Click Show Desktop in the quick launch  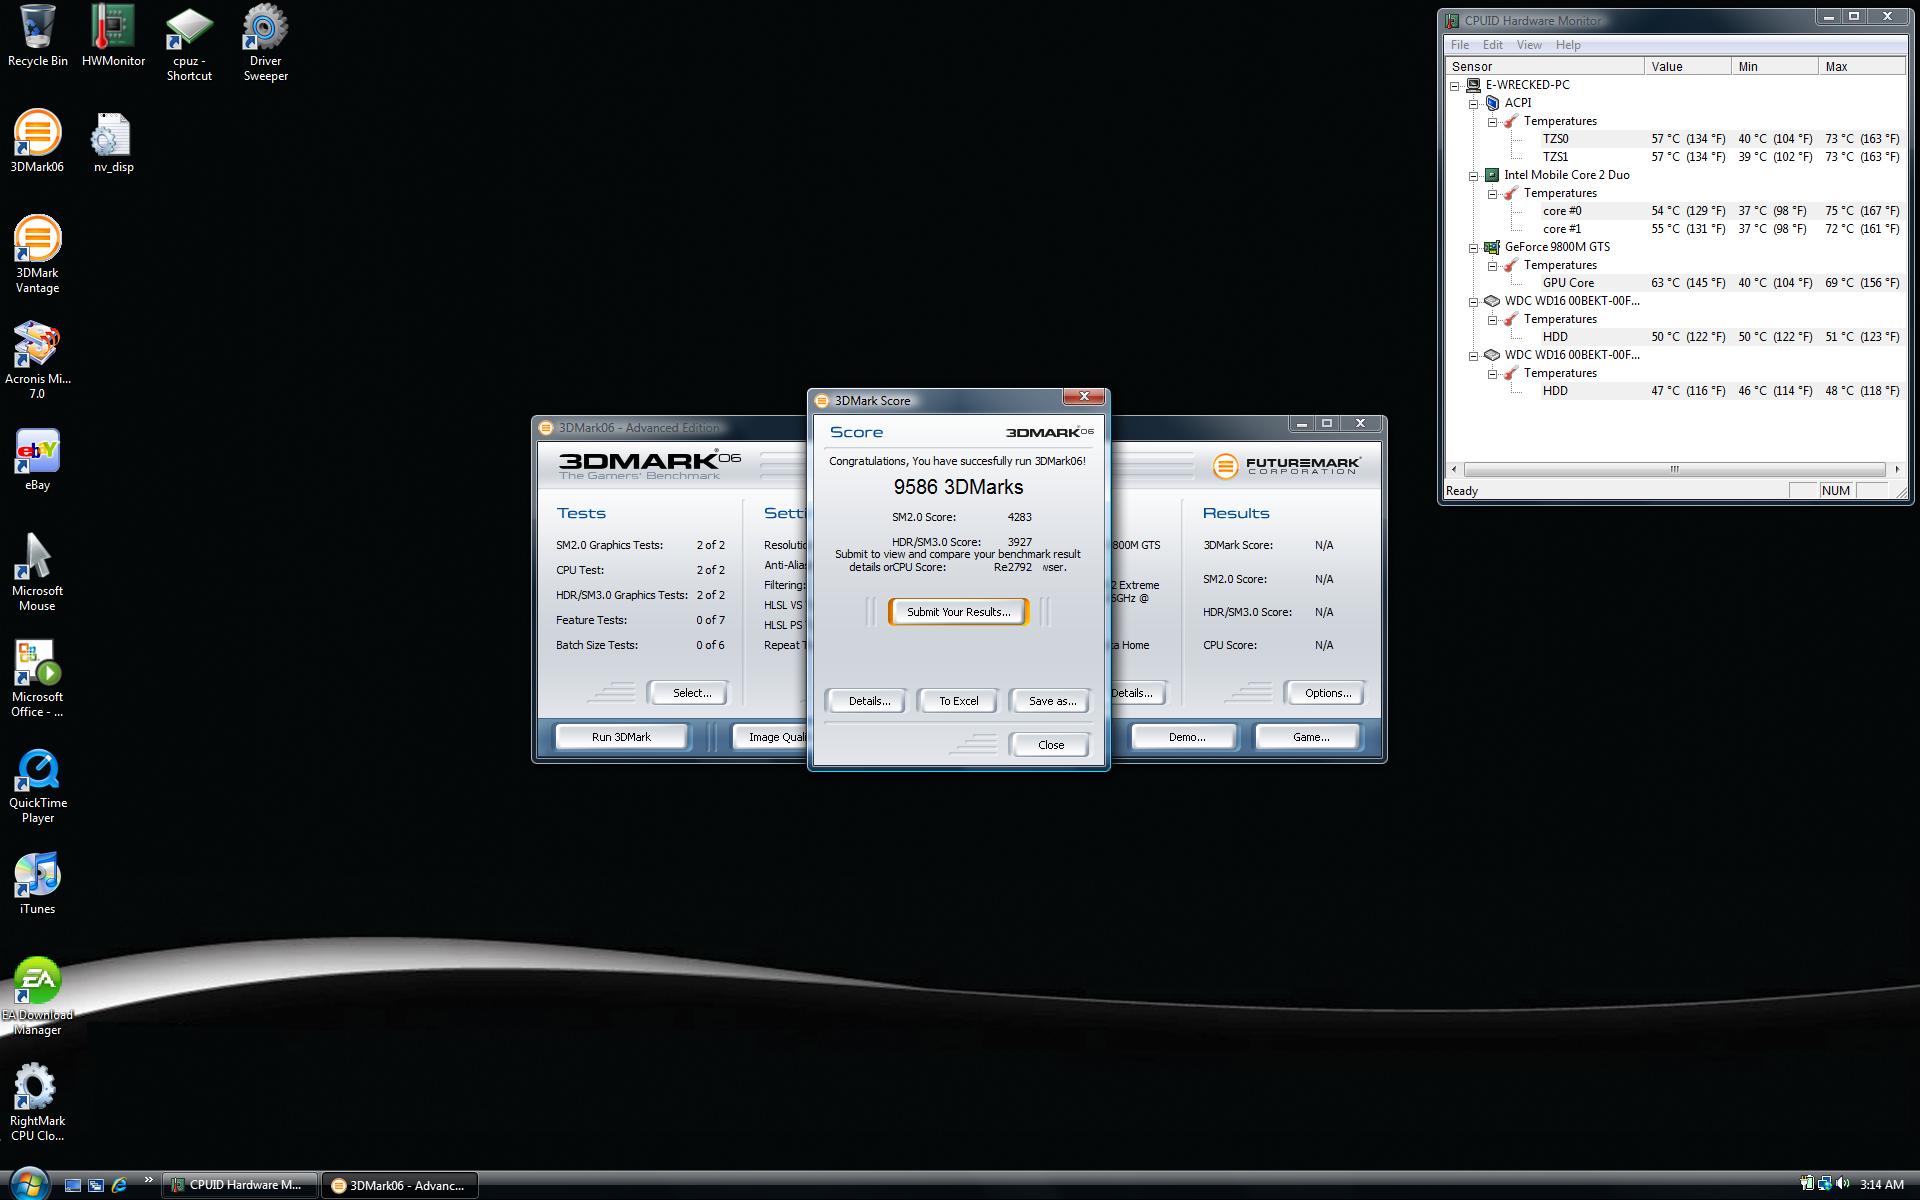(72, 1185)
